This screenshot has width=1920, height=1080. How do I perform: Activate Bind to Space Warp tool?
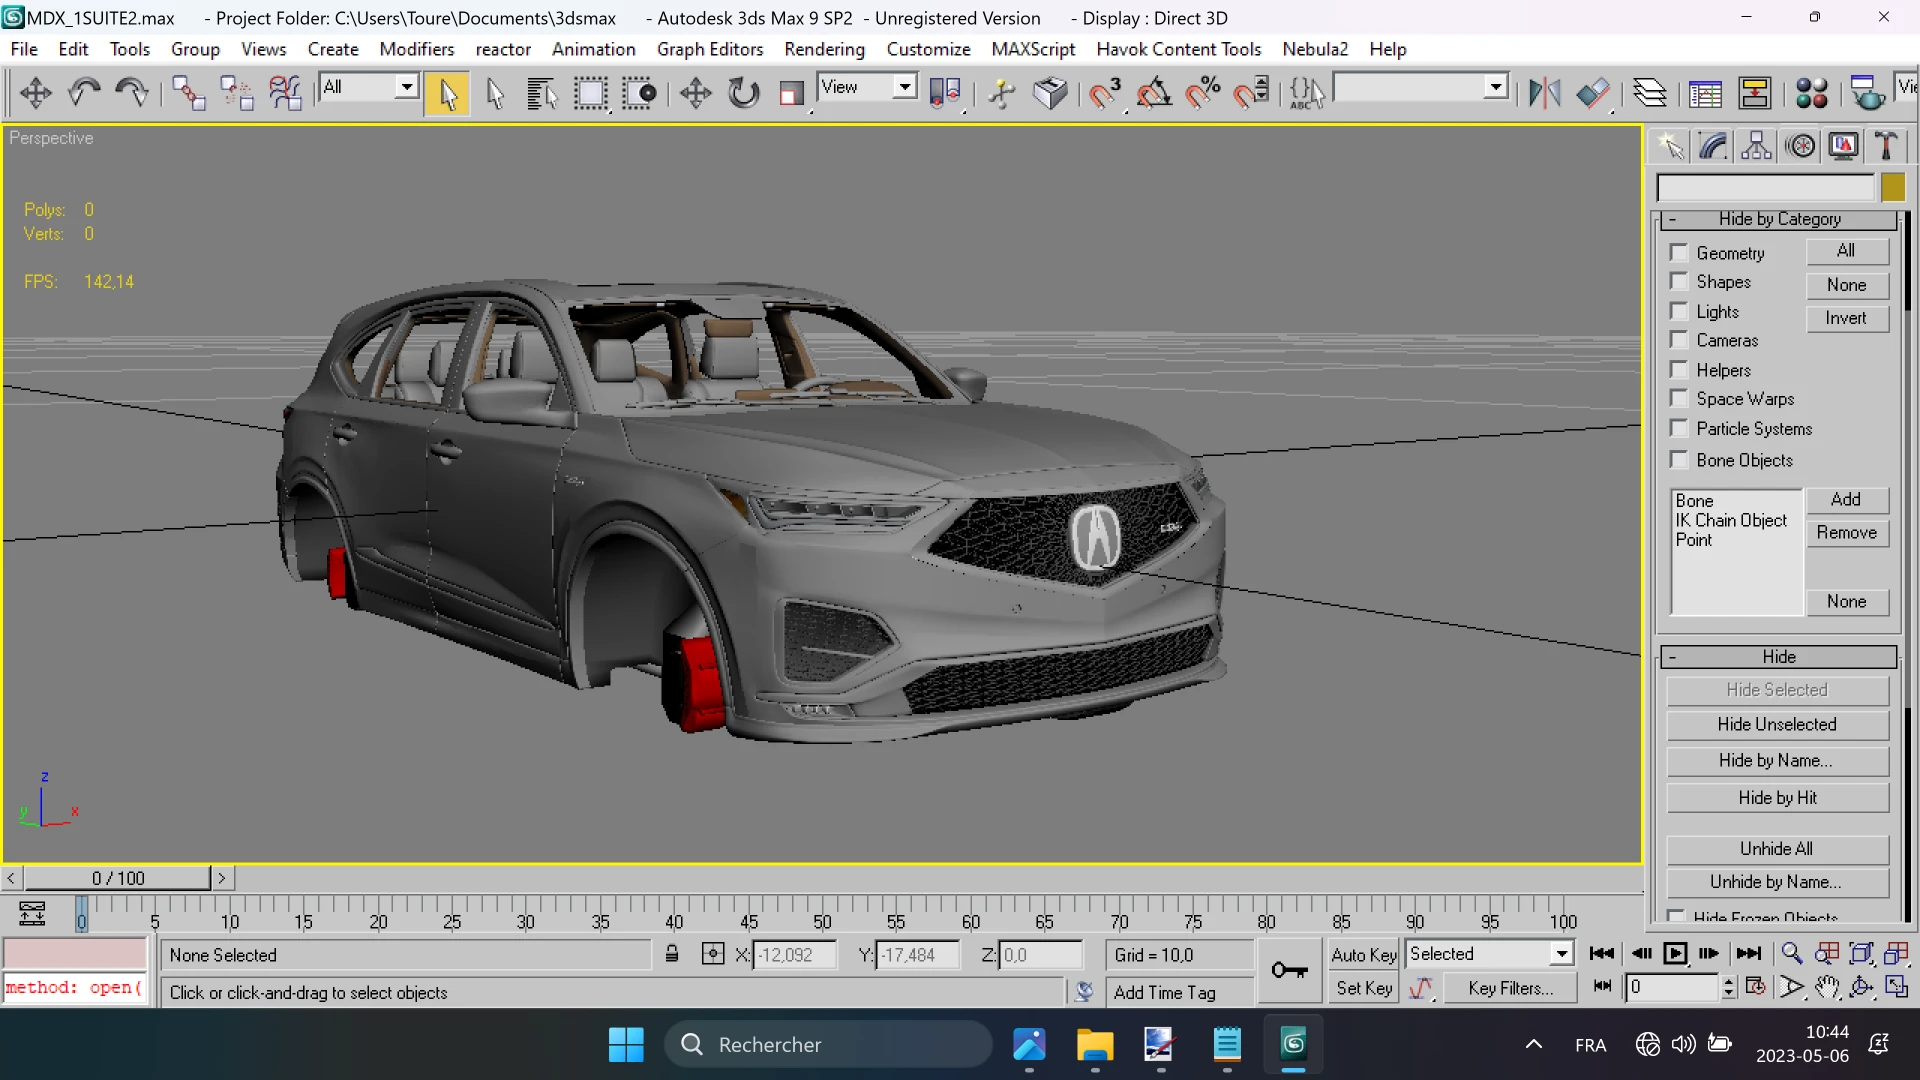[x=285, y=93]
